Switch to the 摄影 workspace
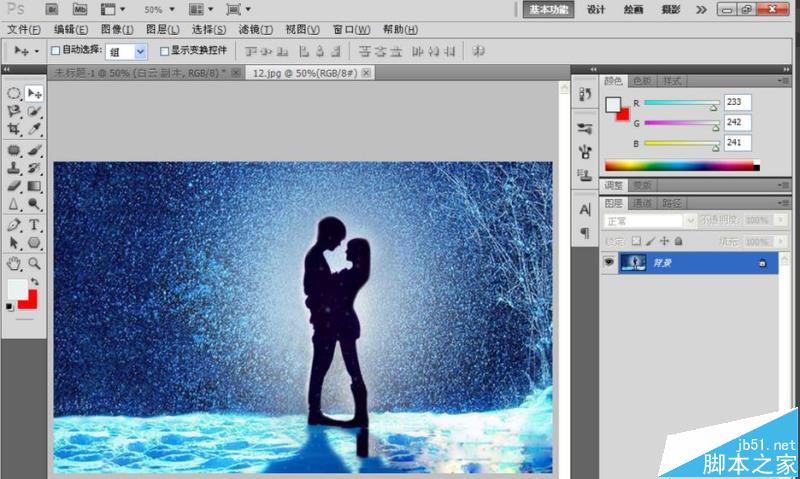Image resolution: width=800 pixels, height=479 pixels. (x=671, y=9)
